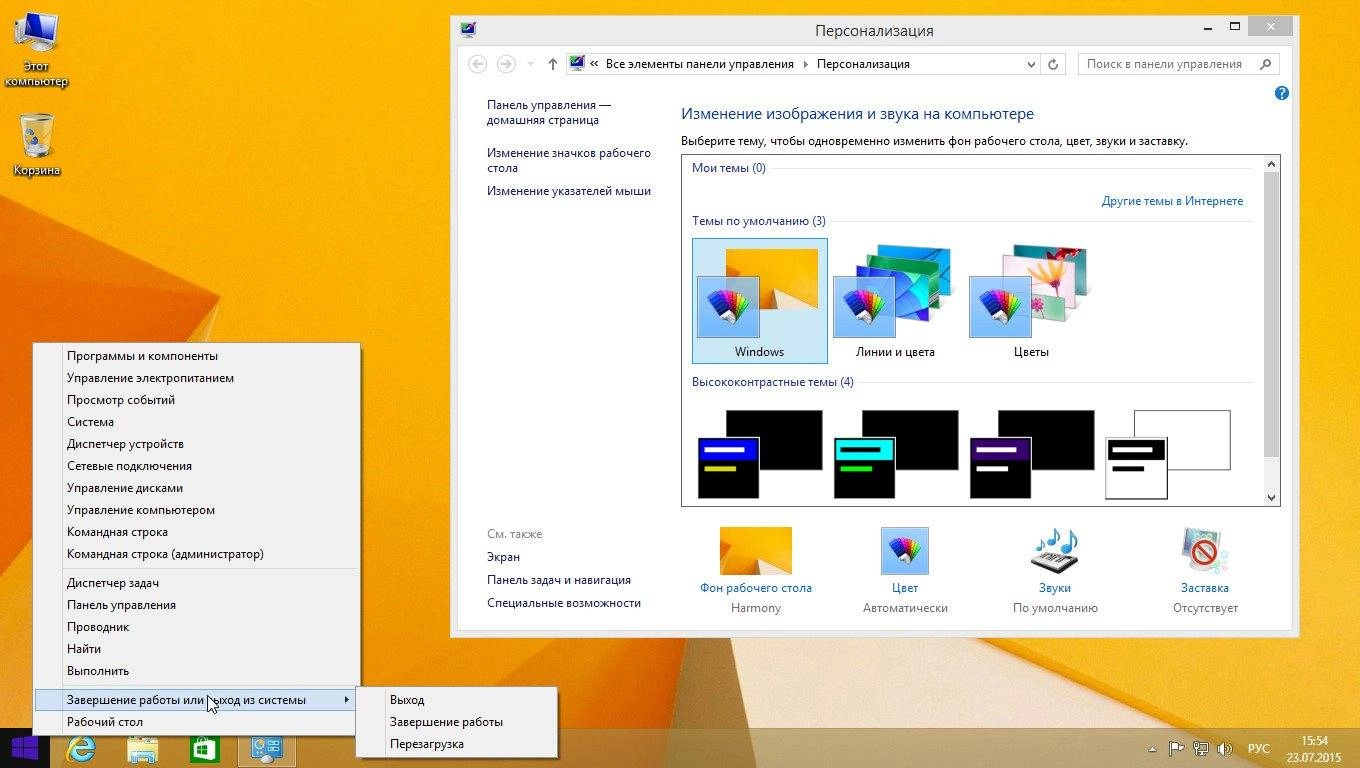Choose Управление электропитанием menu item
Image resolution: width=1360 pixels, height=768 pixels.
tap(197, 378)
